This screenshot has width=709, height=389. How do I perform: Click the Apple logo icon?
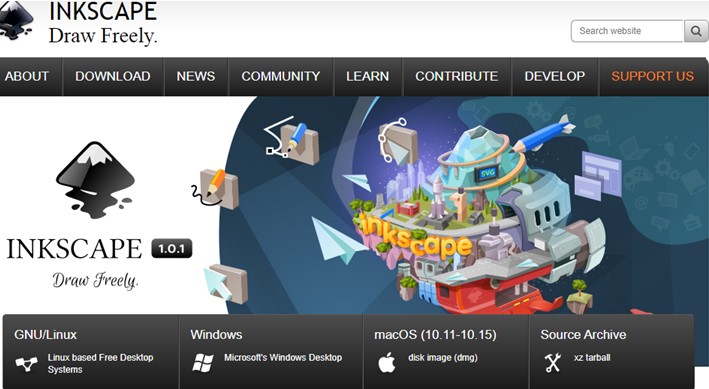[387, 362]
